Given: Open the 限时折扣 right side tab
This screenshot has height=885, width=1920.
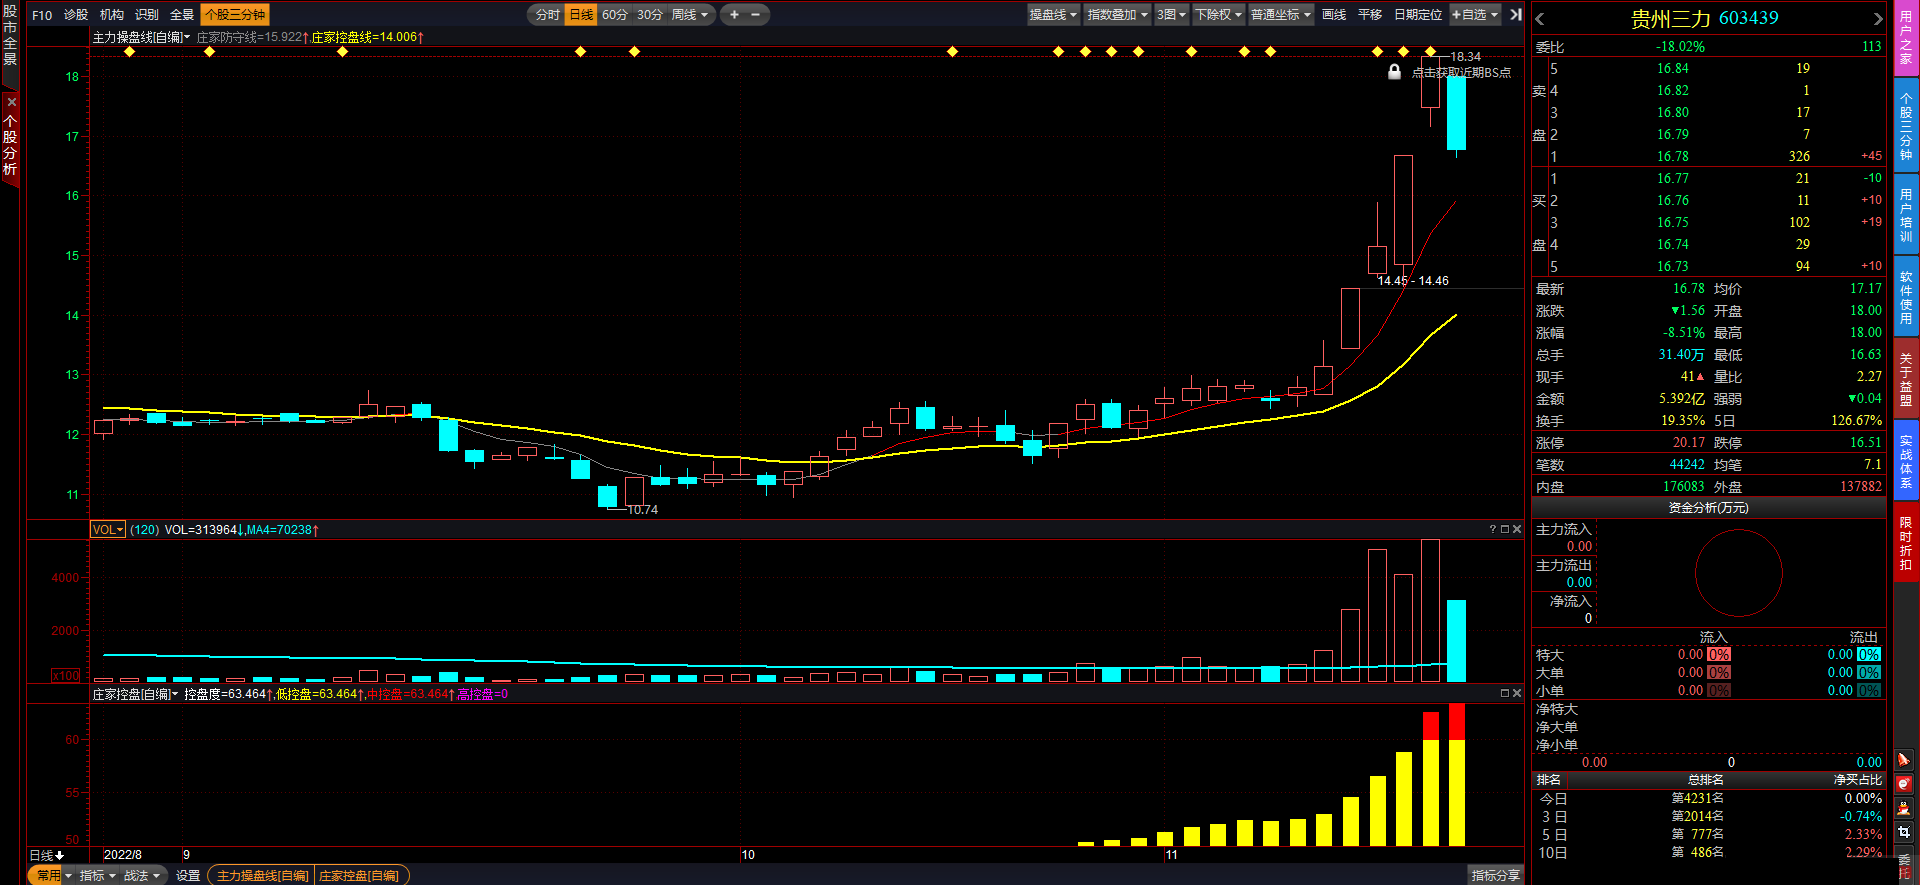Looking at the screenshot, I should tap(1905, 543).
